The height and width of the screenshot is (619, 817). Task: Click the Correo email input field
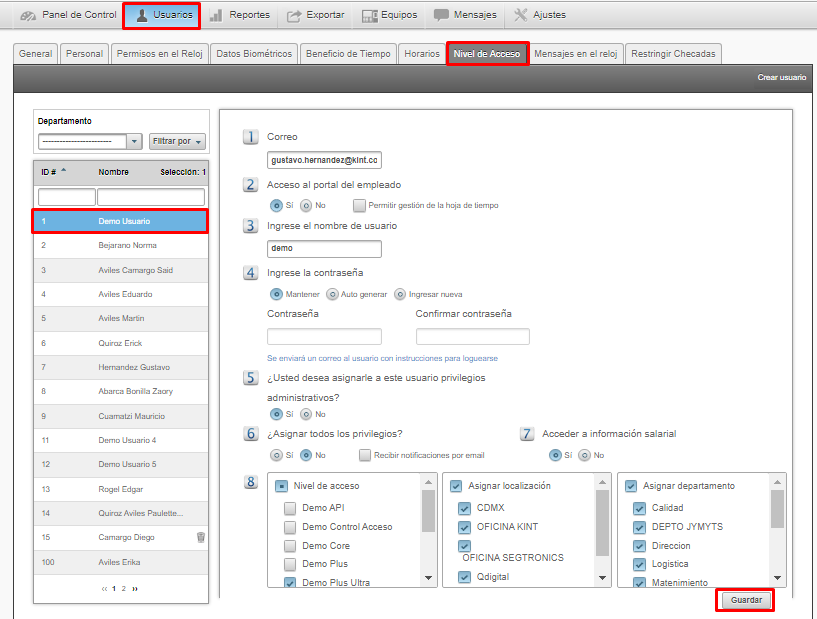[325, 160]
